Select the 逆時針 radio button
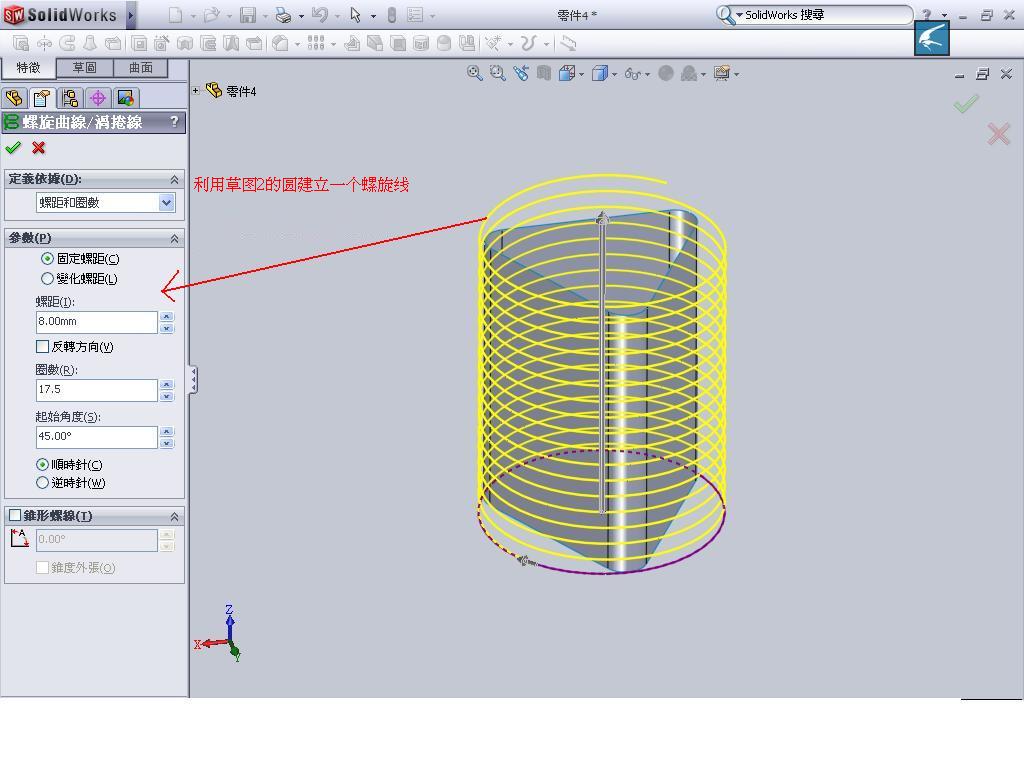This screenshot has width=1024, height=768. (x=42, y=483)
